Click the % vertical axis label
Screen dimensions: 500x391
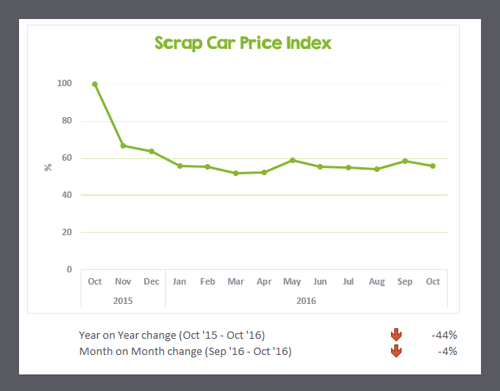[x=48, y=167]
